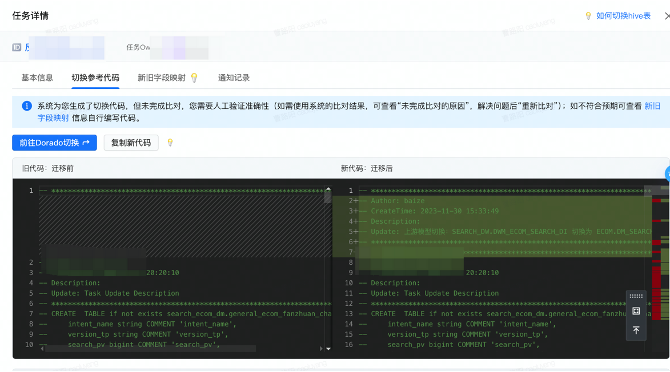Close the 任务详情 panel
670x372 pixels.
(667, 16)
